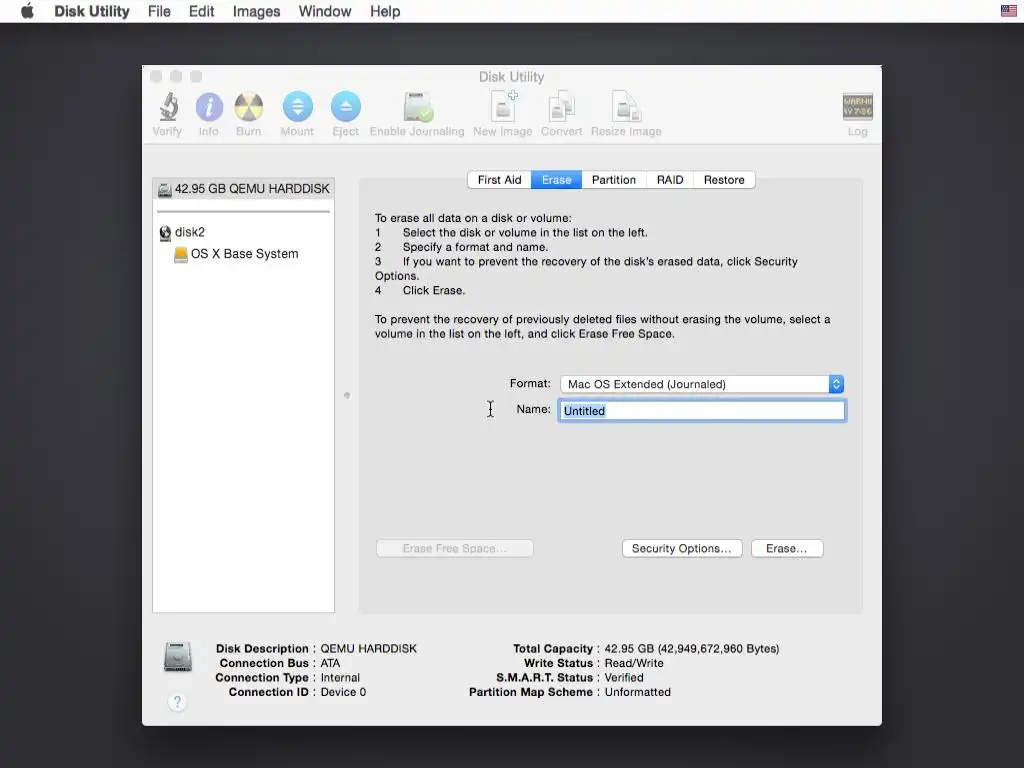This screenshot has height=768, width=1024.
Task: Click the Total Capacity value text
Action: click(692, 649)
